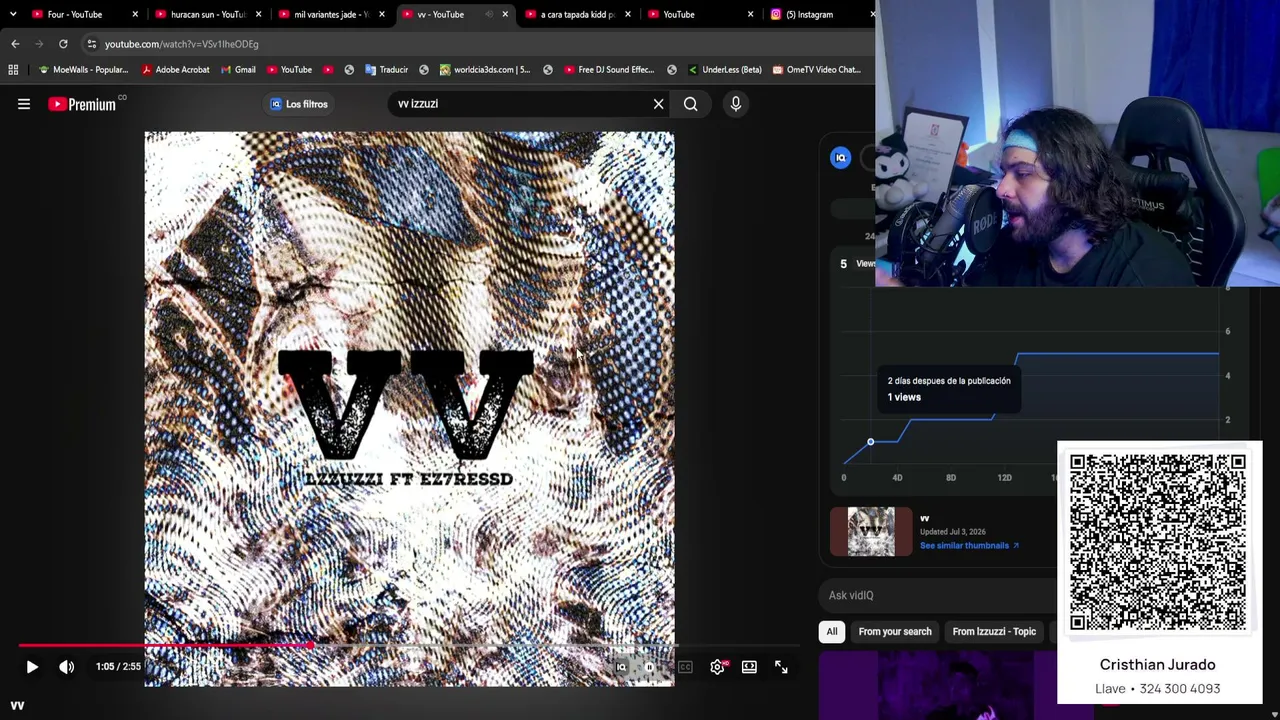Go forward to the next page
The image size is (1280, 720).
(39, 44)
